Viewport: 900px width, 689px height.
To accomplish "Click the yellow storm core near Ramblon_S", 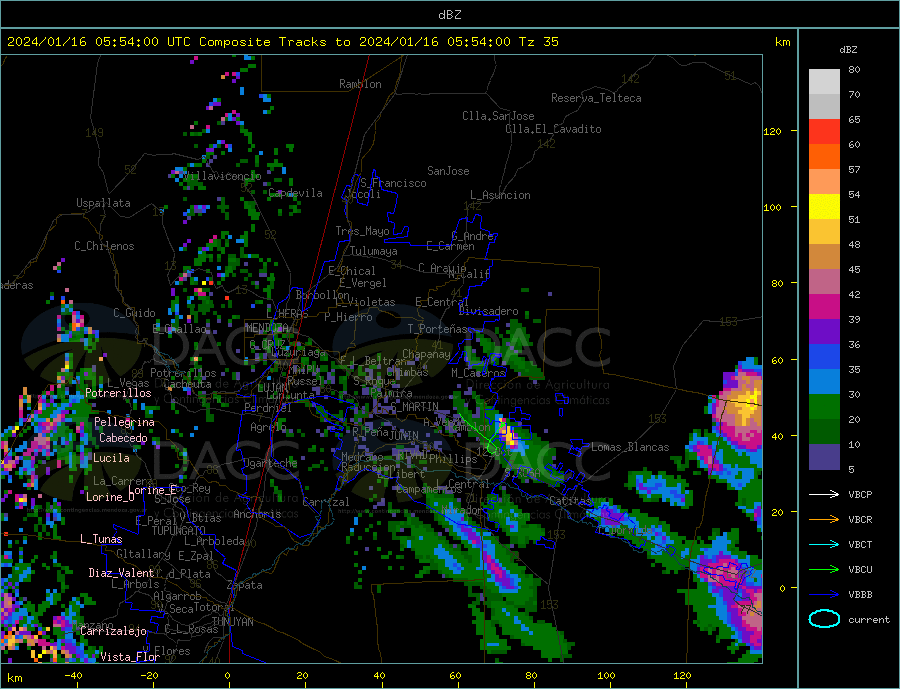I will 509,435.
